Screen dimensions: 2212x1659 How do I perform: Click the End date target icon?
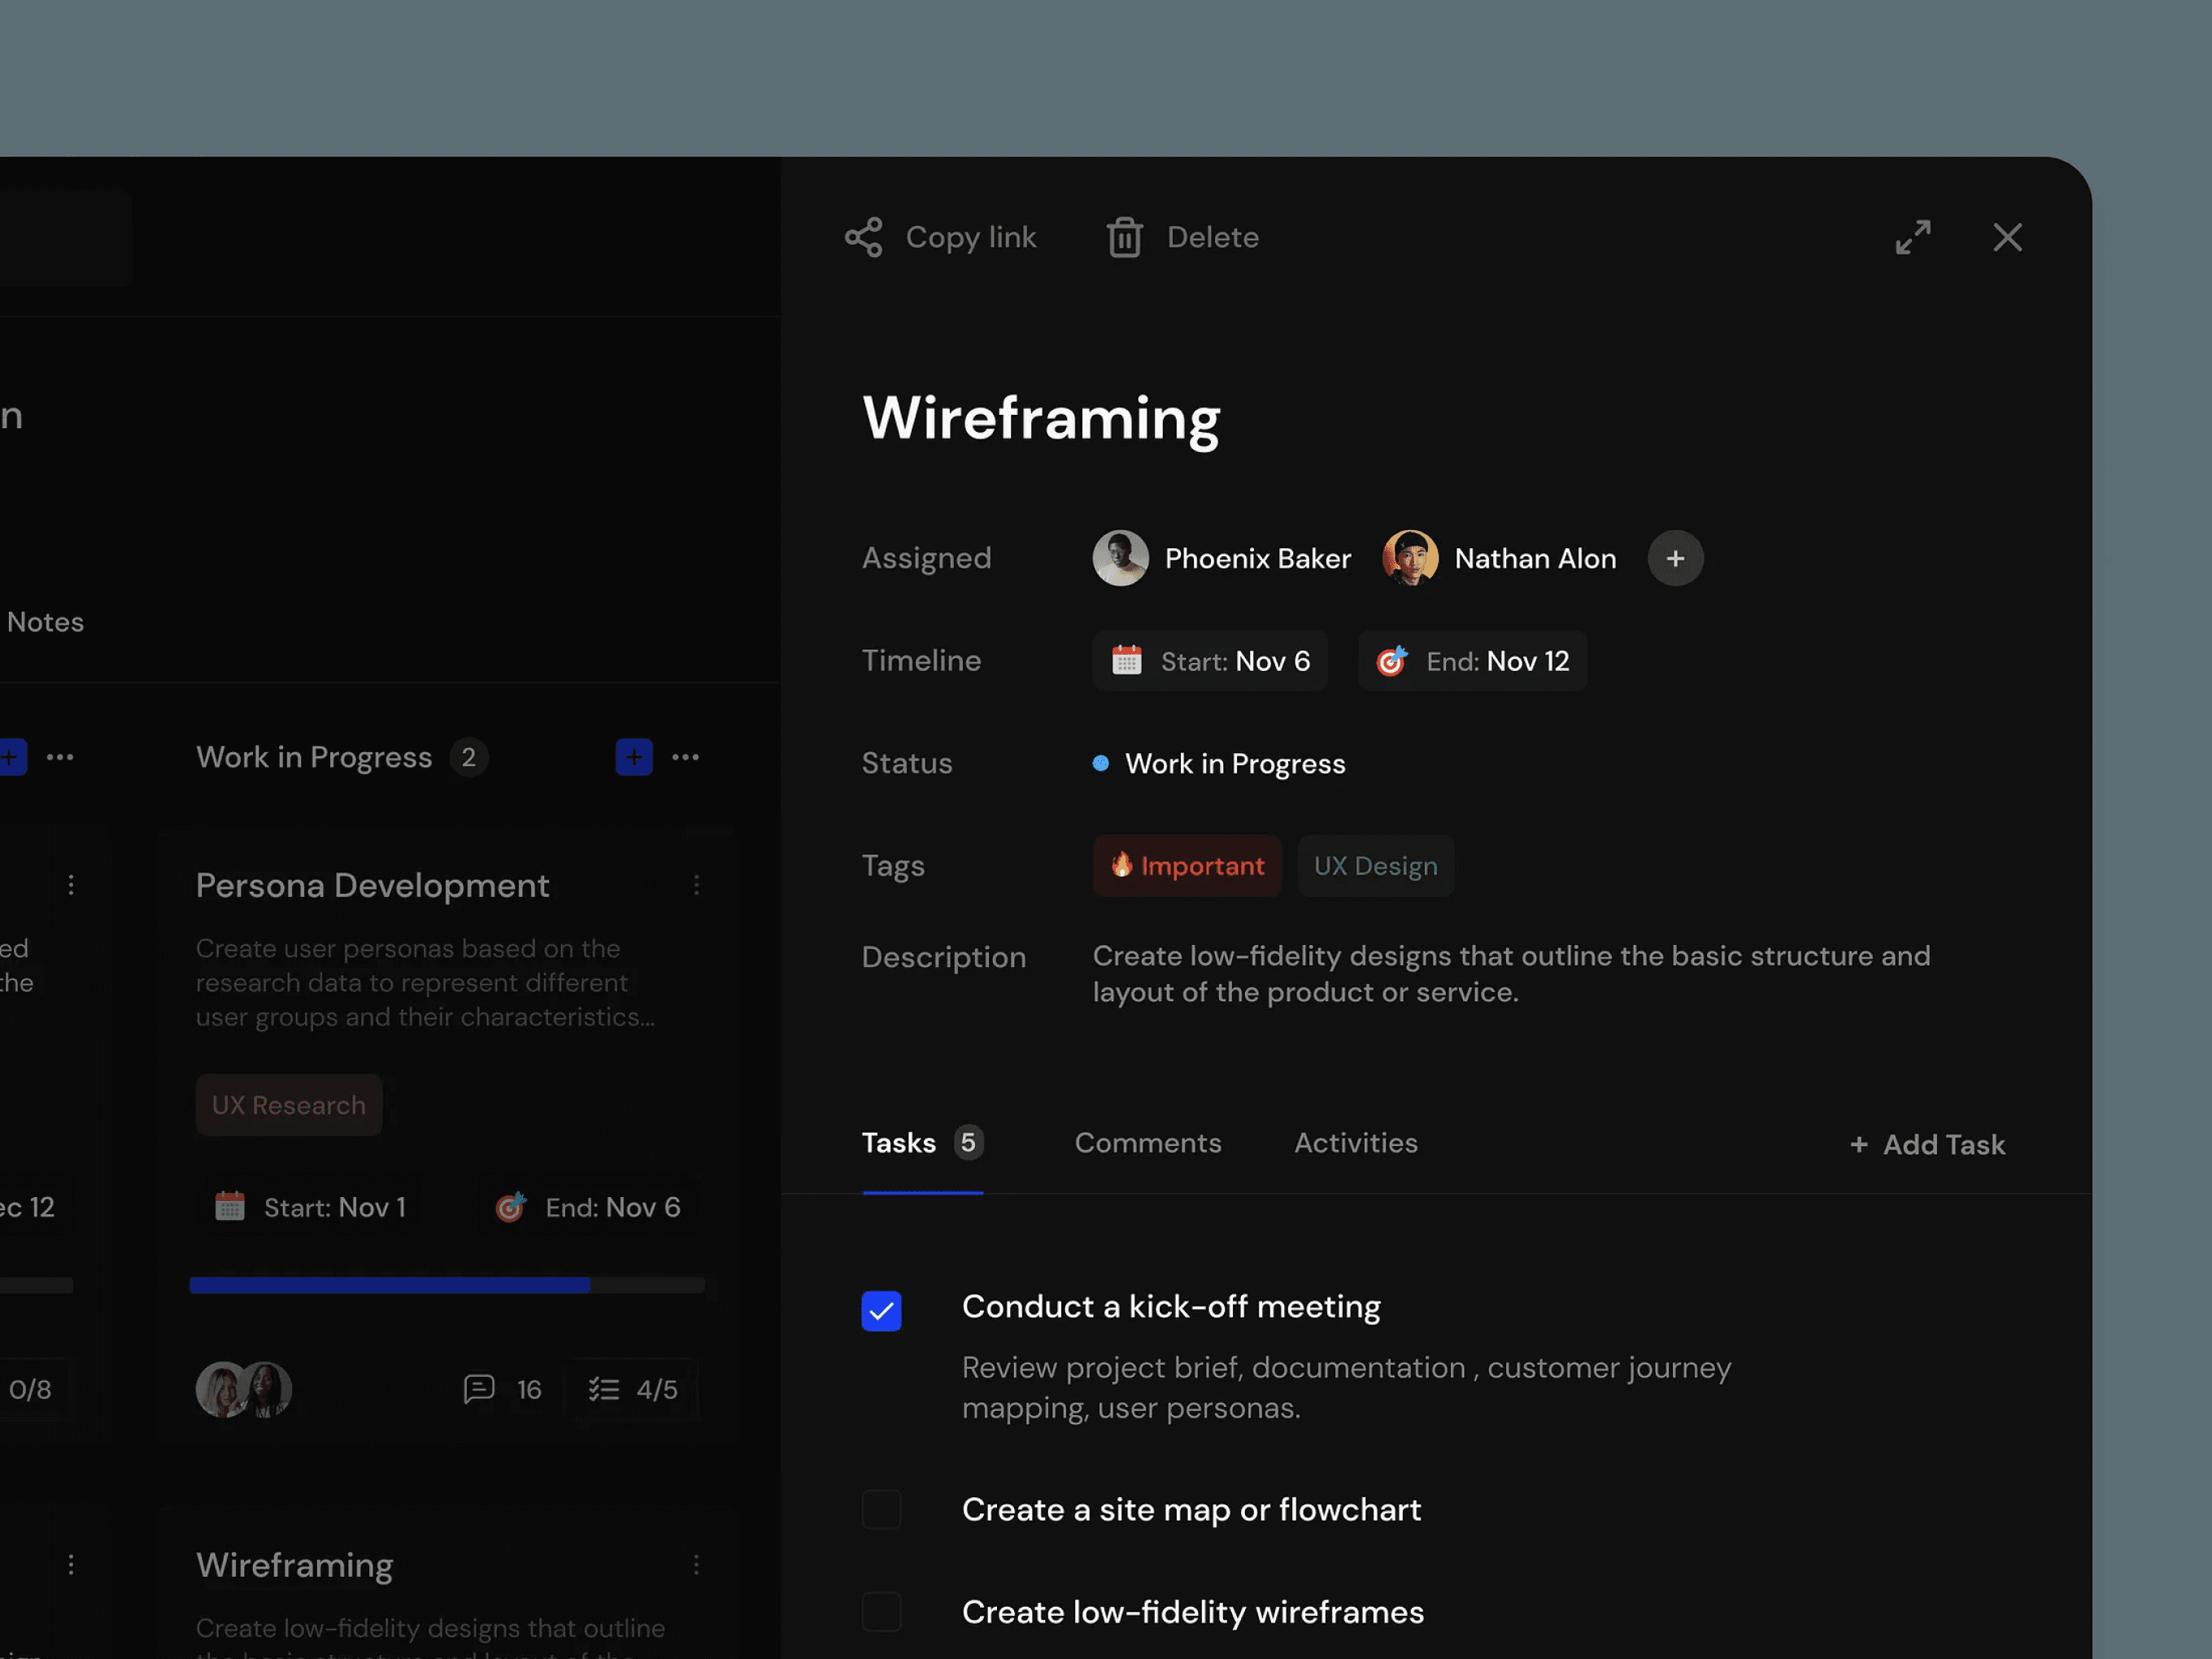[1391, 661]
